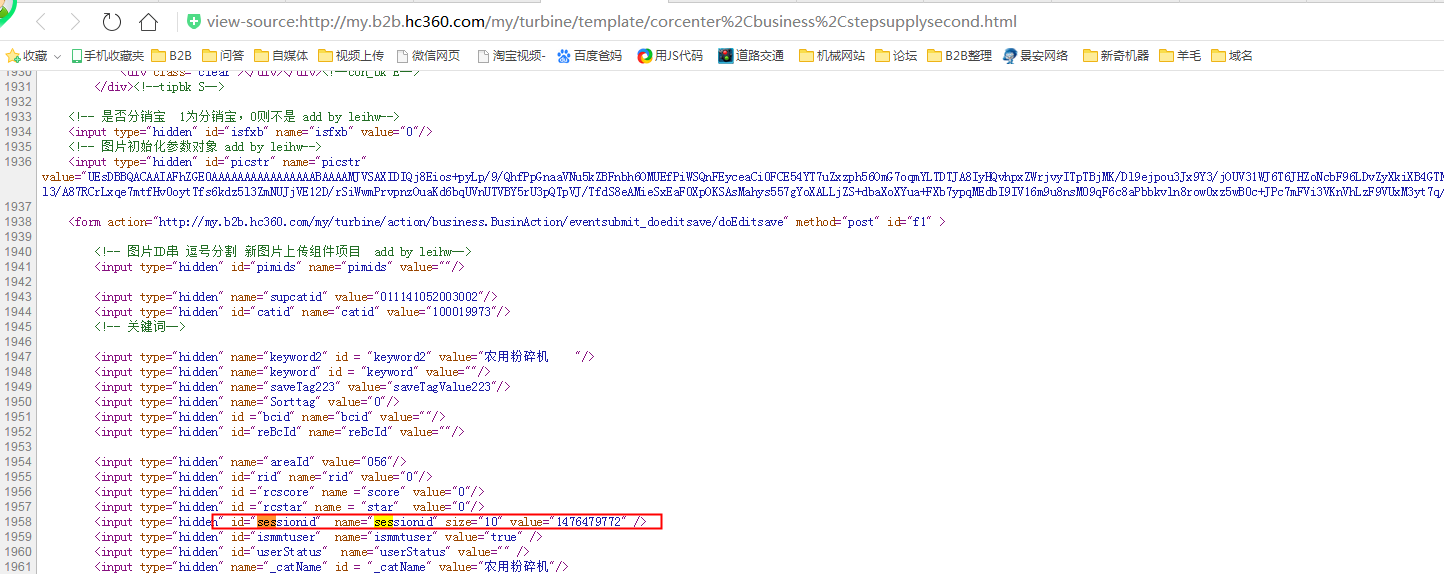Click the isfxb hidden input line

pyautogui.click(x=250, y=132)
